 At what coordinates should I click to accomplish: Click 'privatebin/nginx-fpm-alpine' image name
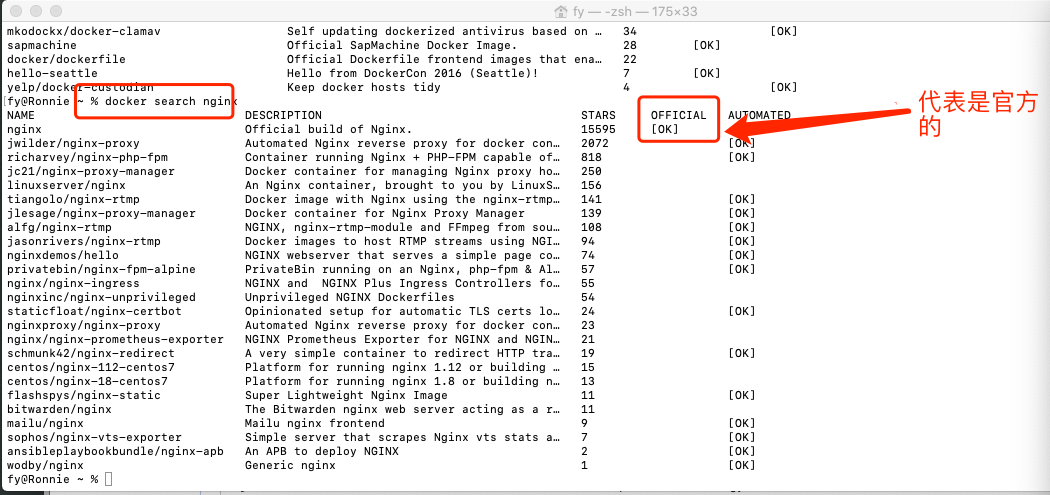[101, 269]
